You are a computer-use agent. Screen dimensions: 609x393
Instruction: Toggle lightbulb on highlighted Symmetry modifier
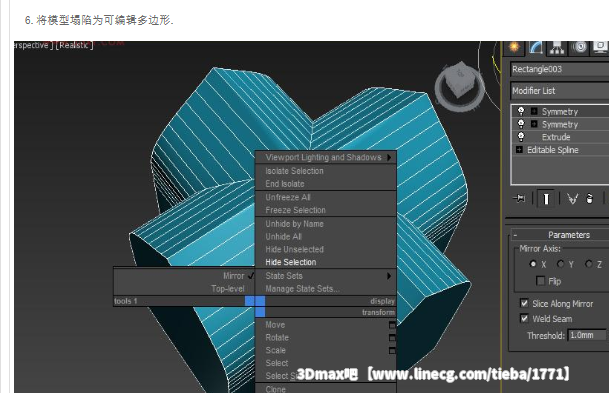(521, 111)
